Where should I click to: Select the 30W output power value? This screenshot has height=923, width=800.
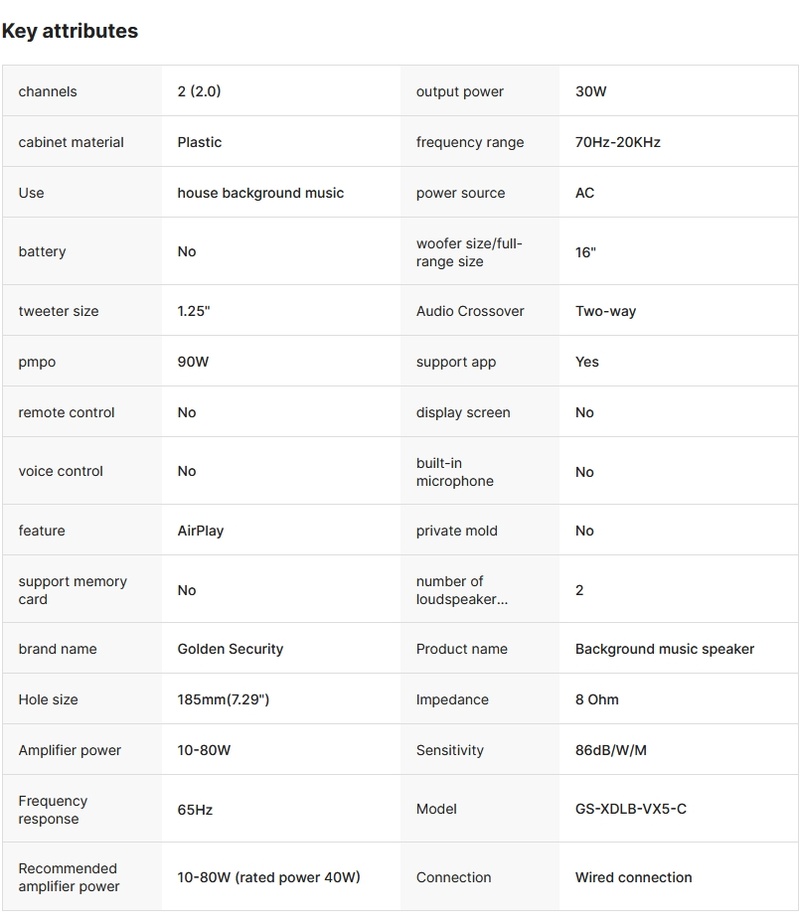click(590, 91)
